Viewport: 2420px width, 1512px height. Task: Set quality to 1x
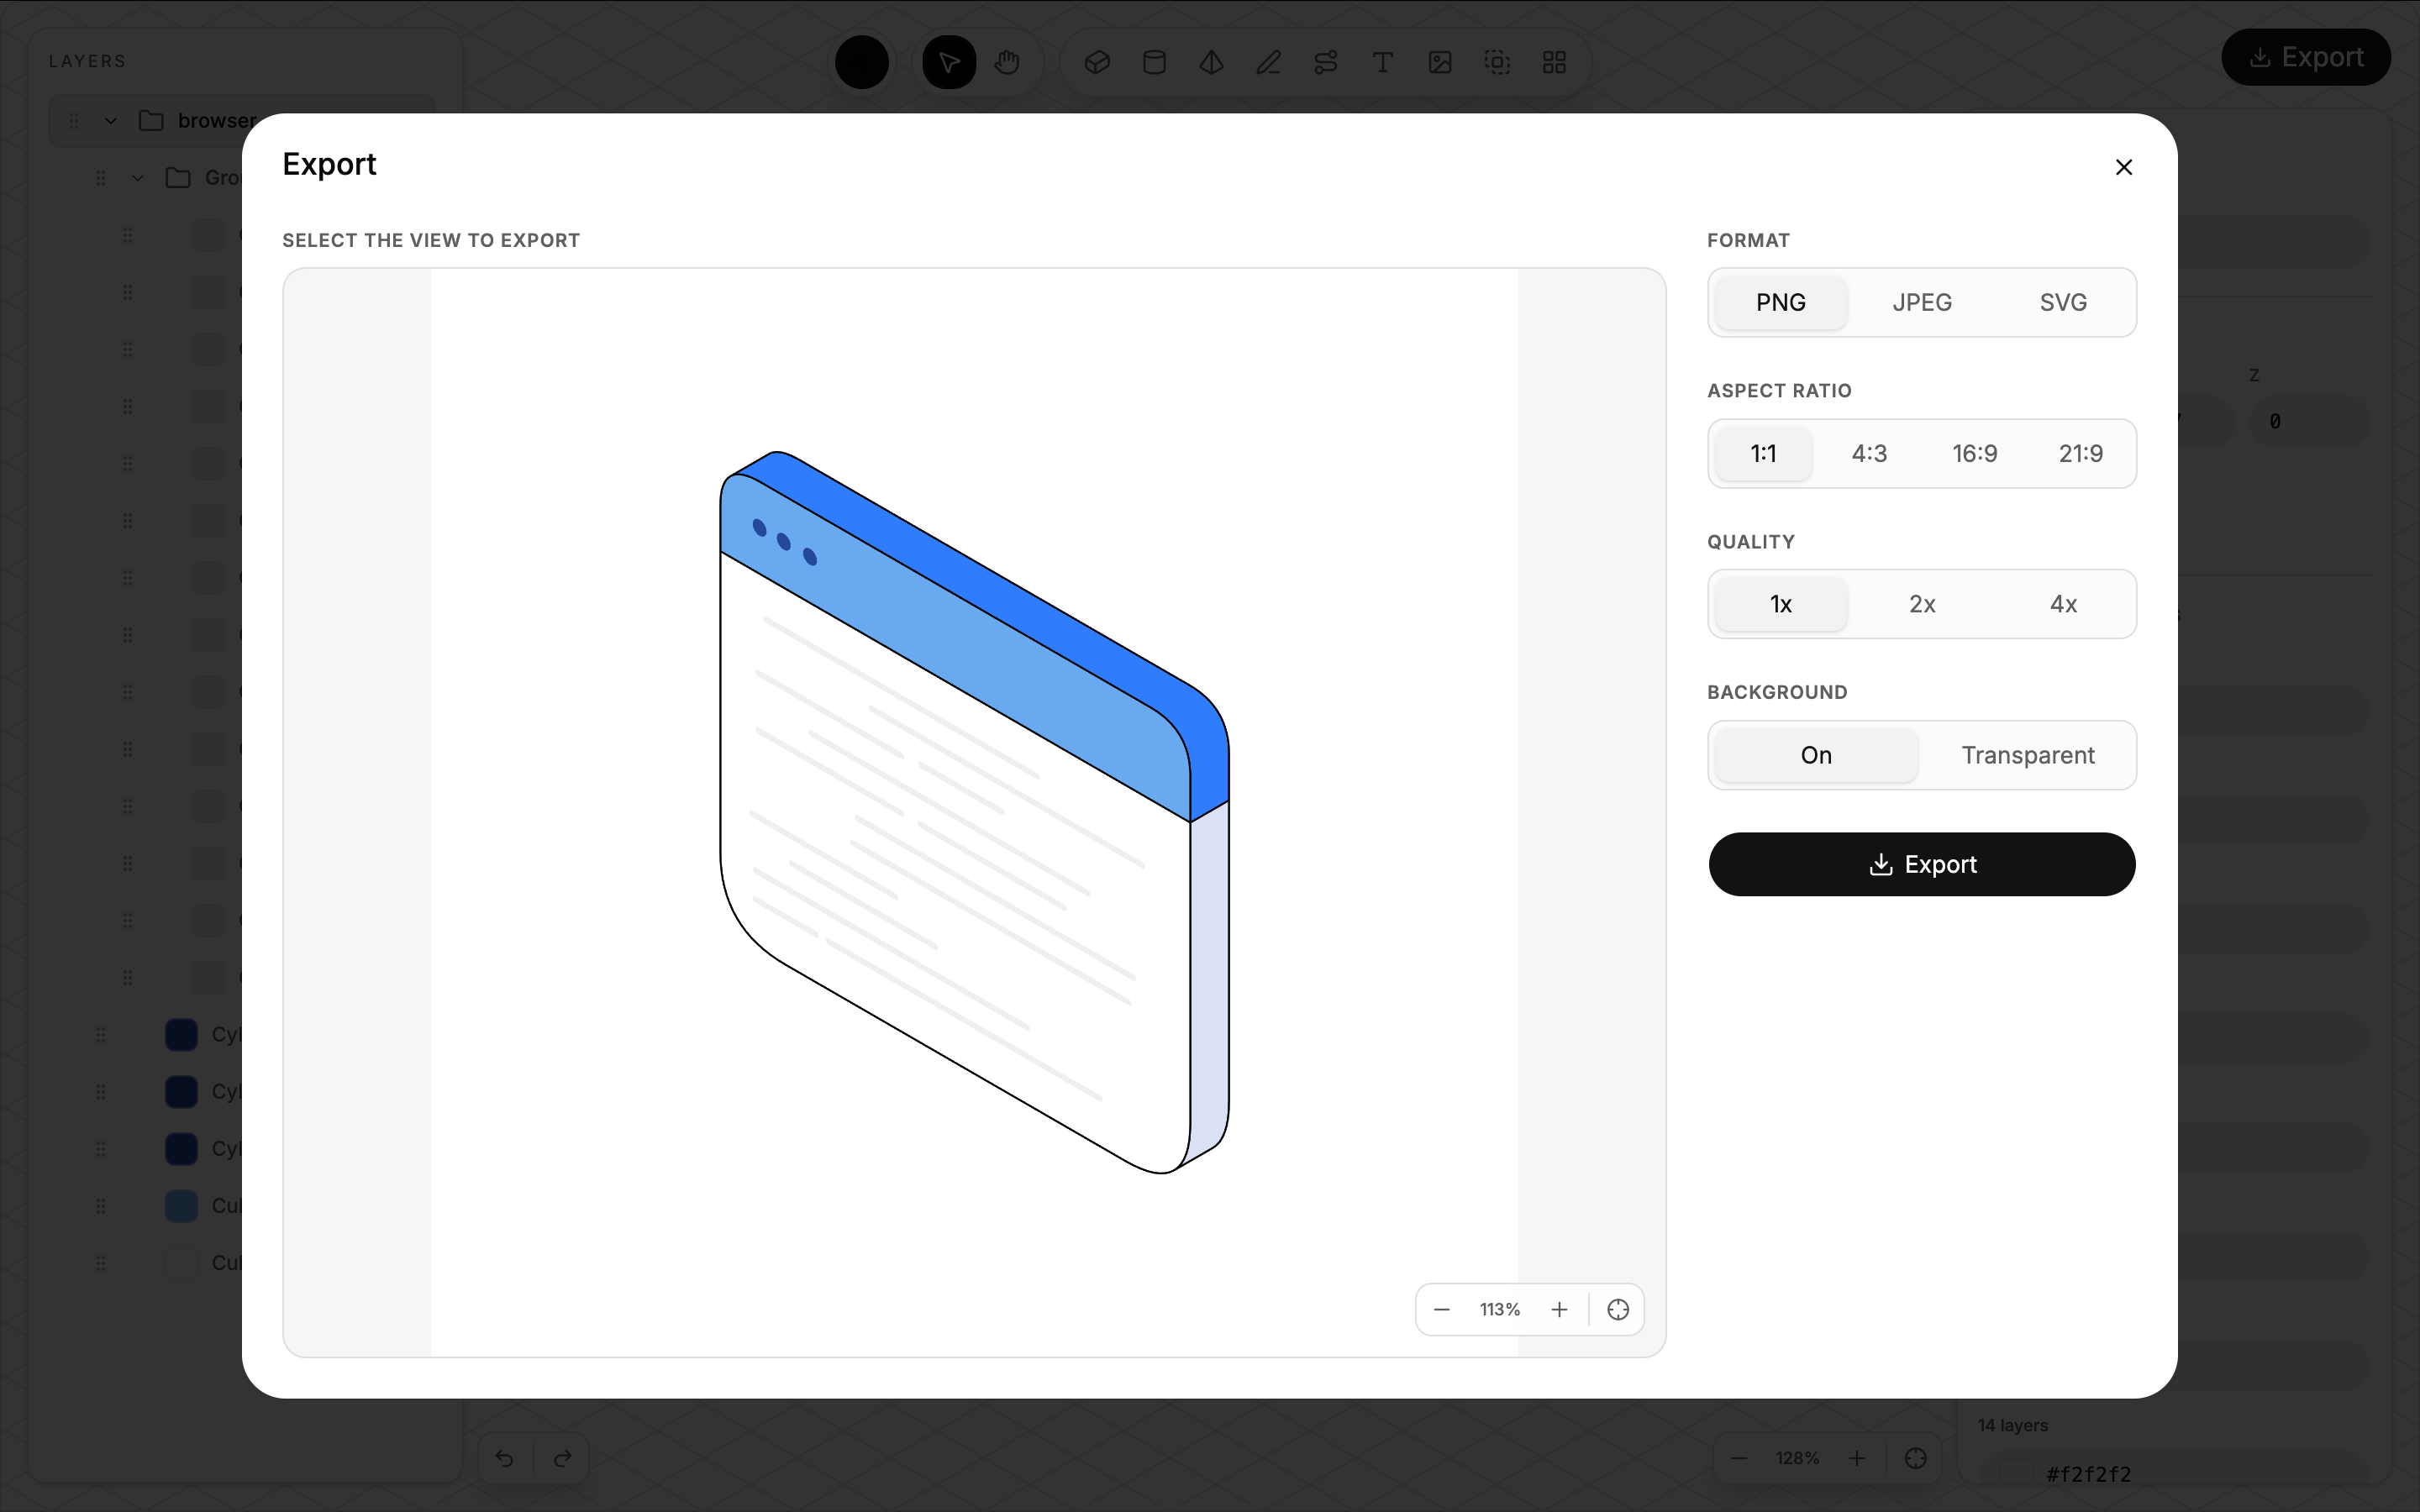tap(1781, 604)
